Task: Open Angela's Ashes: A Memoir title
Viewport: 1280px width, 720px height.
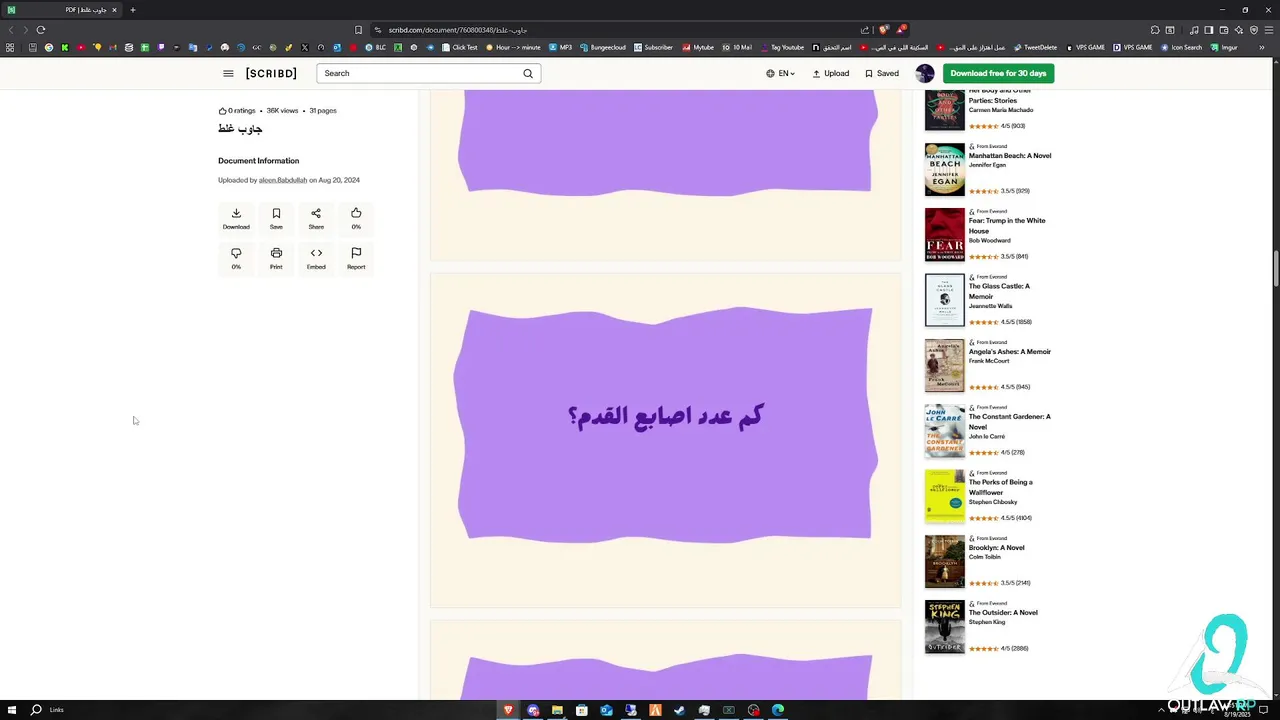Action: pos(1010,351)
